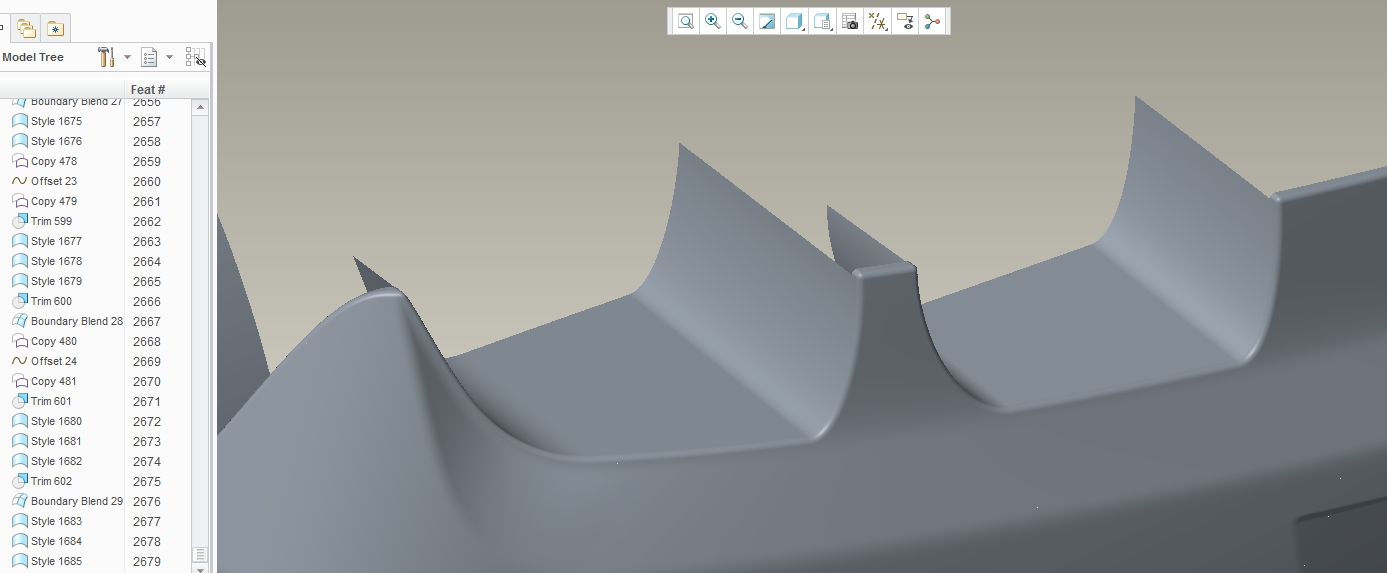Image resolution: width=1387 pixels, height=573 pixels.
Task: Click the Model Tree Show list icon
Action: click(149, 57)
